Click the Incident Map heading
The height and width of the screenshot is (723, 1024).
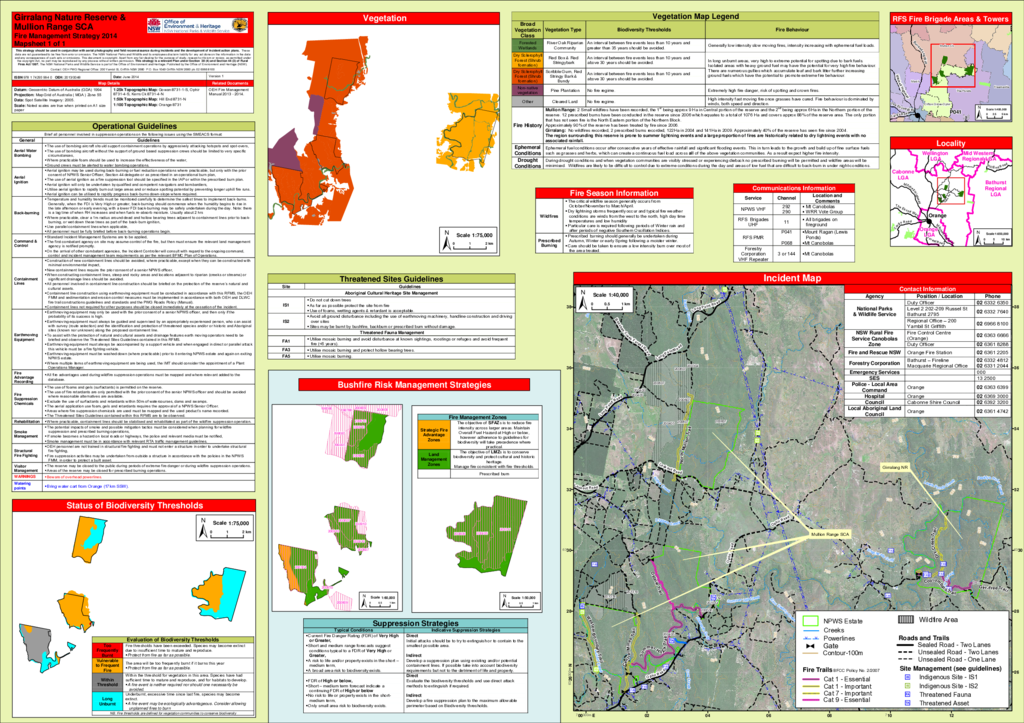click(x=792, y=278)
